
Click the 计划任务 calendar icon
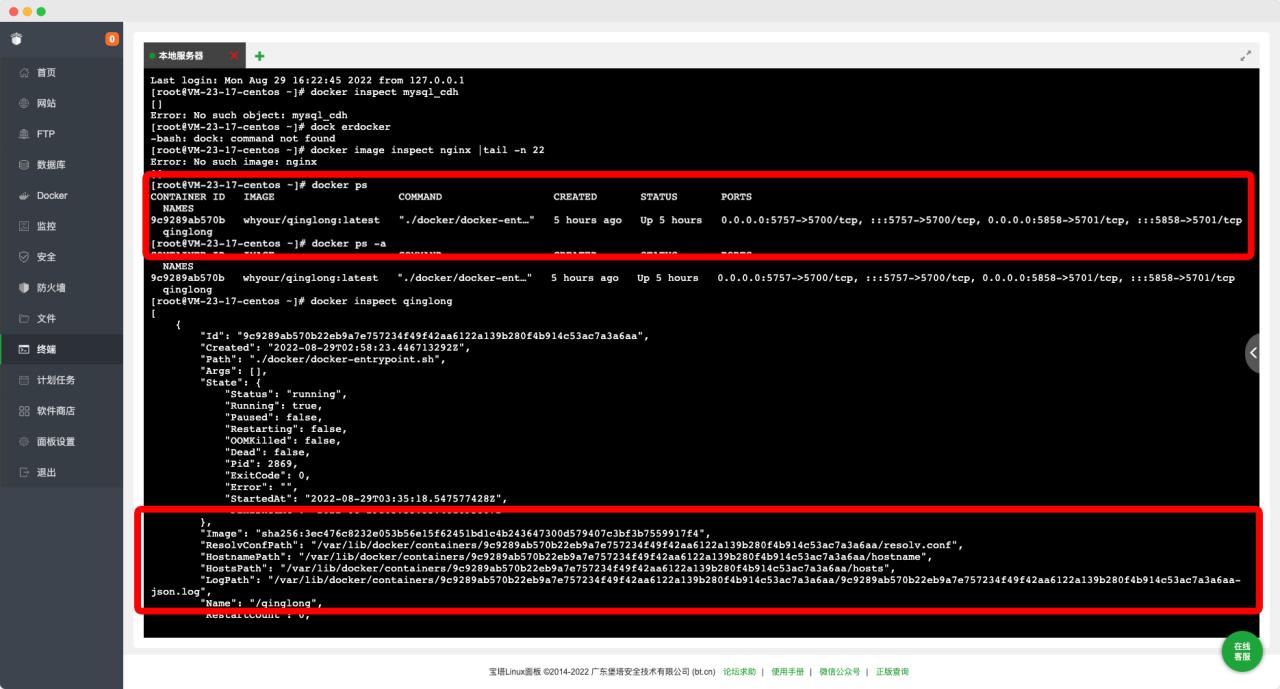24,380
